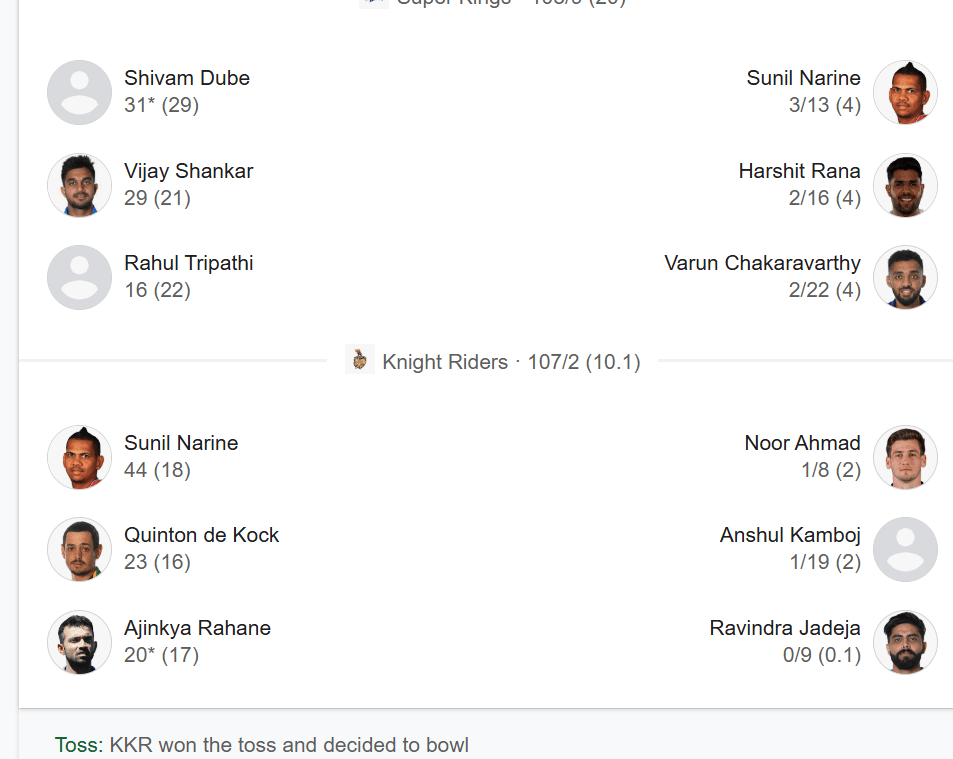The height and width of the screenshot is (759, 953).
Task: Click Shivam Dube's placeholder avatar
Action: [x=79, y=92]
